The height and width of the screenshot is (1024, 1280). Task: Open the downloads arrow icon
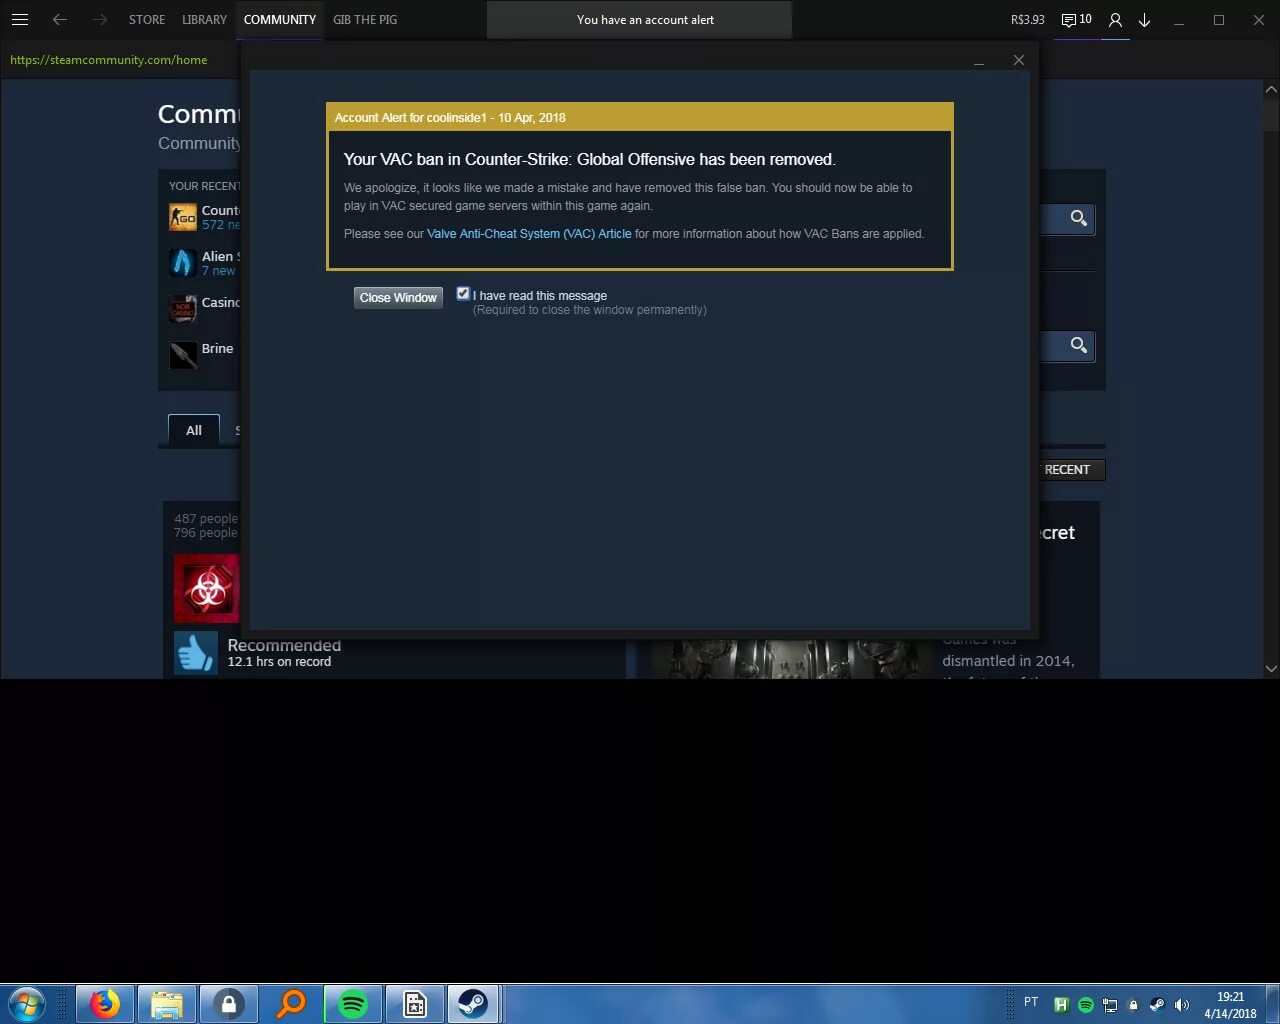(x=1145, y=20)
